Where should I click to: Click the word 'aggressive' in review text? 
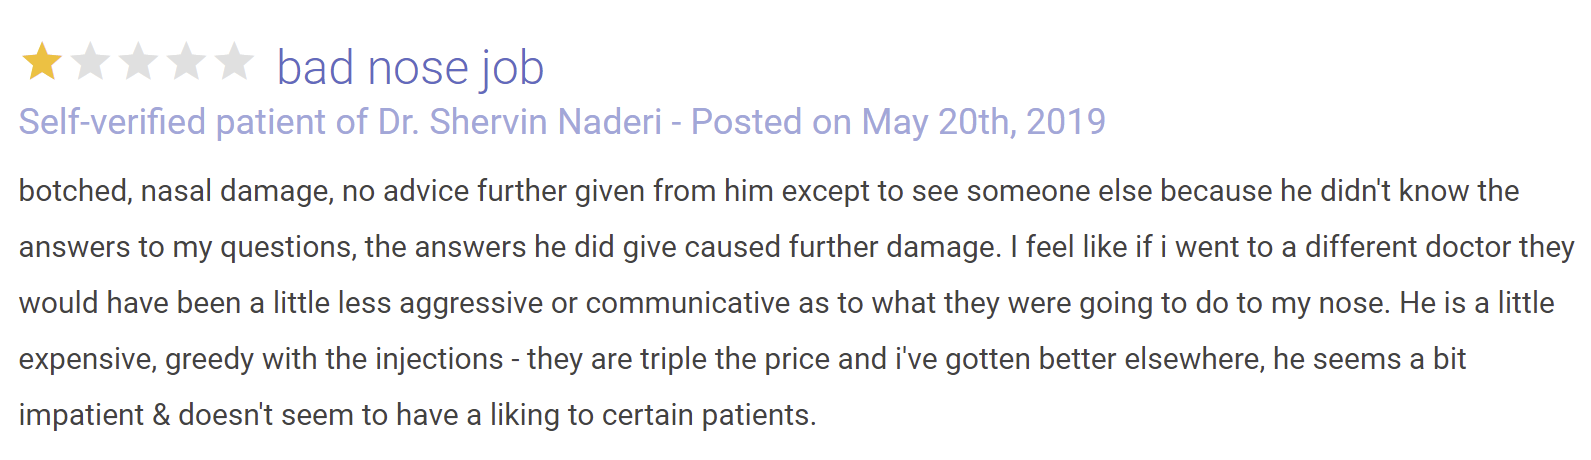tap(471, 303)
